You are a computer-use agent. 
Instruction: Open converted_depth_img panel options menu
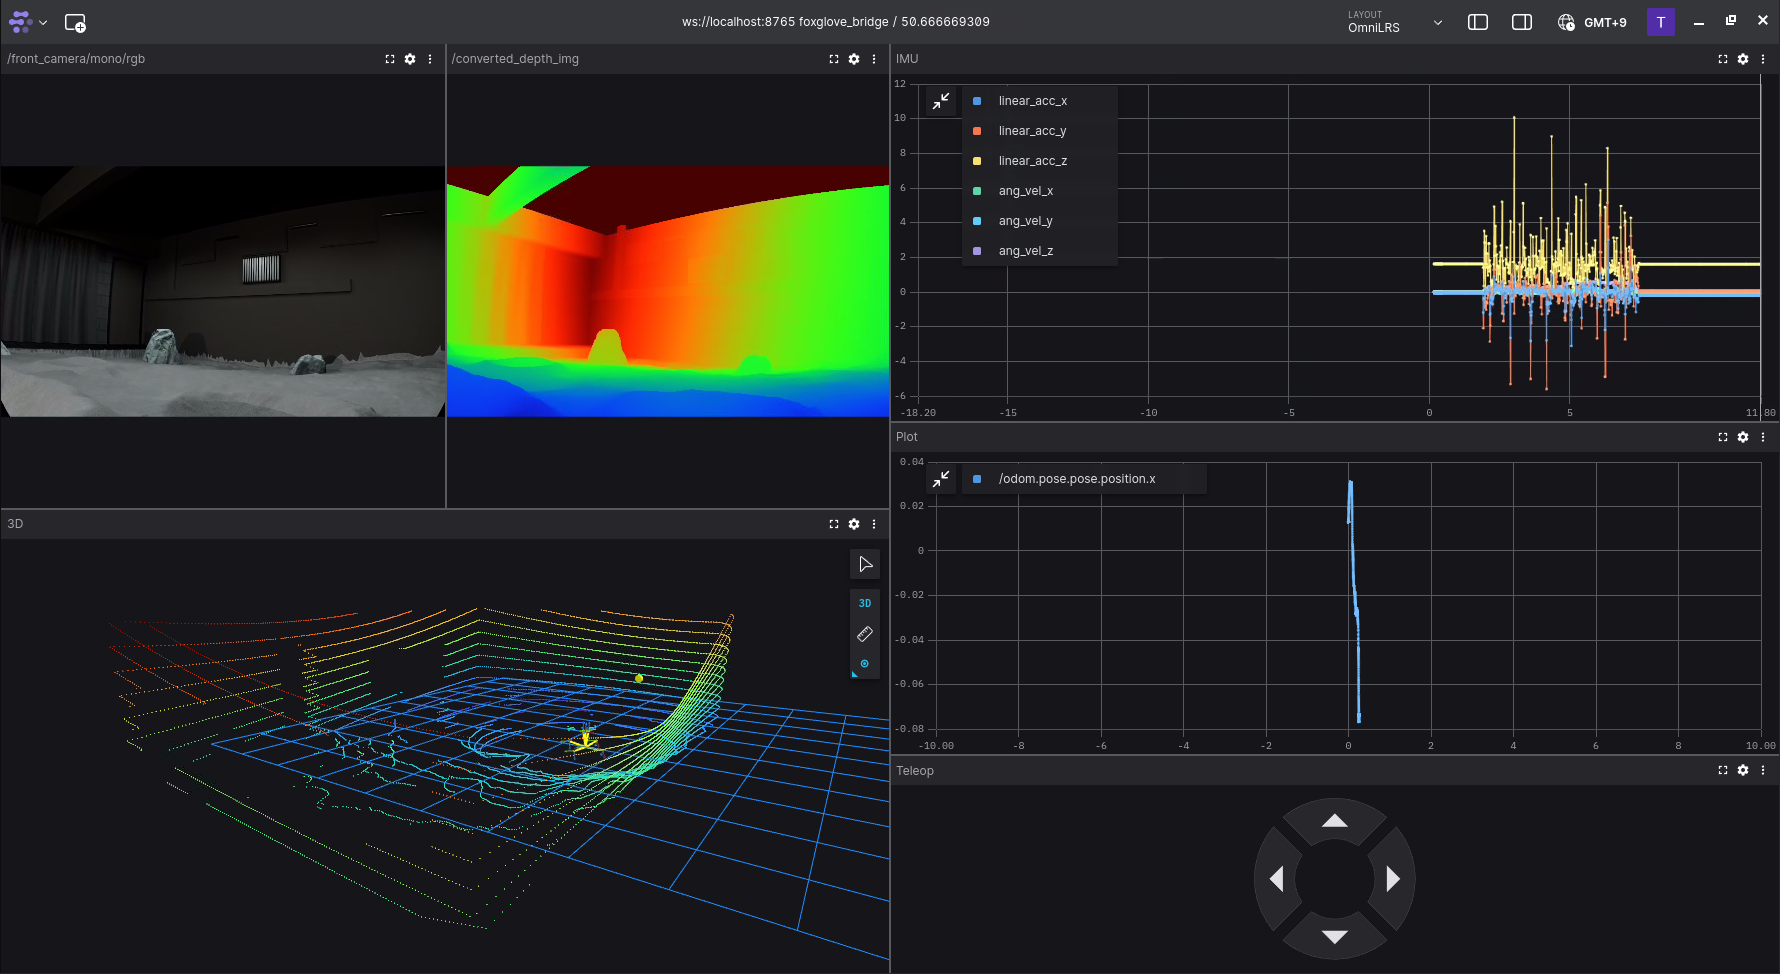[x=874, y=59]
